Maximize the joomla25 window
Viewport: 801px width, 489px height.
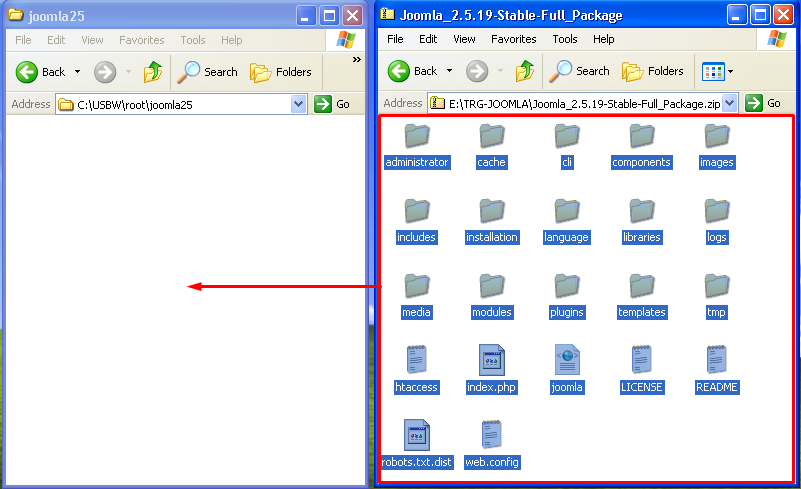tap(329, 16)
